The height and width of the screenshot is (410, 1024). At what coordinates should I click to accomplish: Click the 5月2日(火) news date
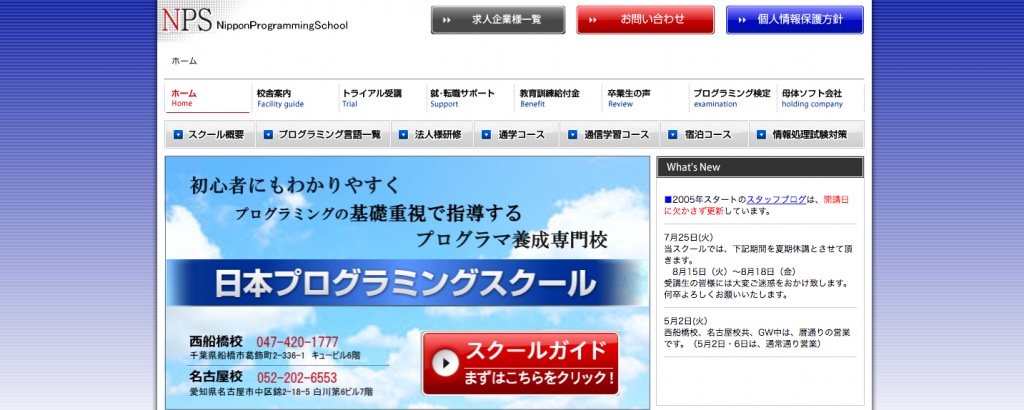686,321
